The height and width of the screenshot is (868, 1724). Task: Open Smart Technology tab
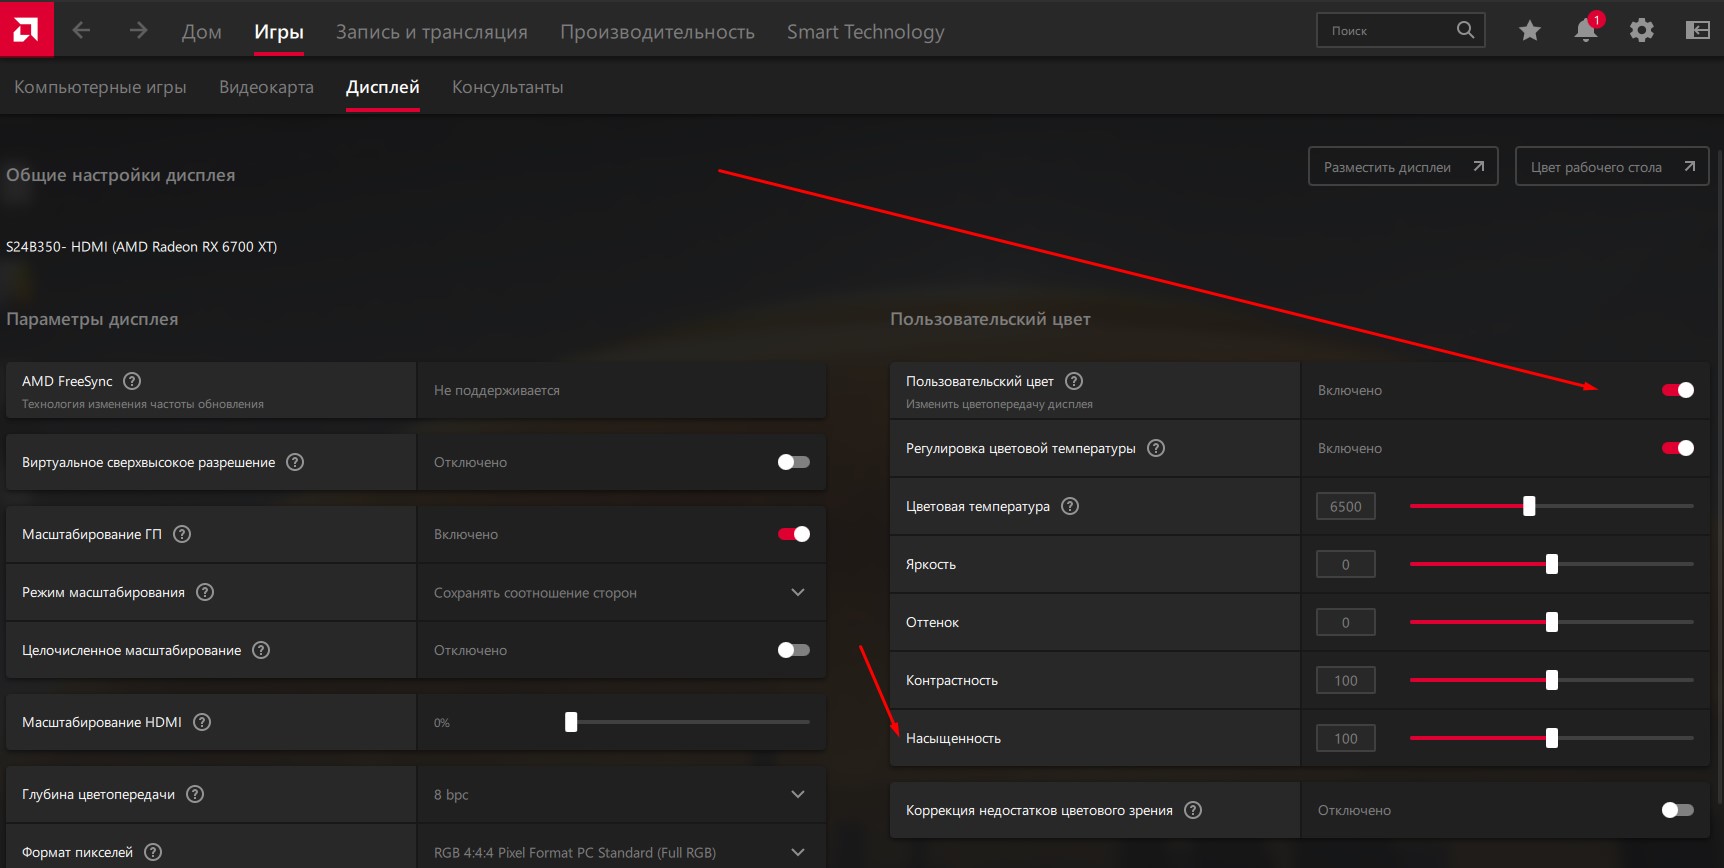(x=866, y=31)
